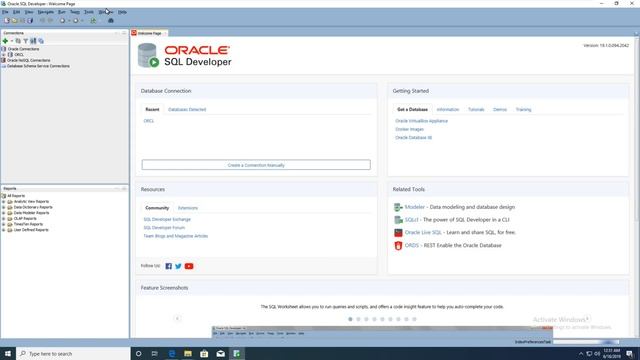
Task: Select Oracle NoSQL Connections tree item
Action: click(29, 60)
